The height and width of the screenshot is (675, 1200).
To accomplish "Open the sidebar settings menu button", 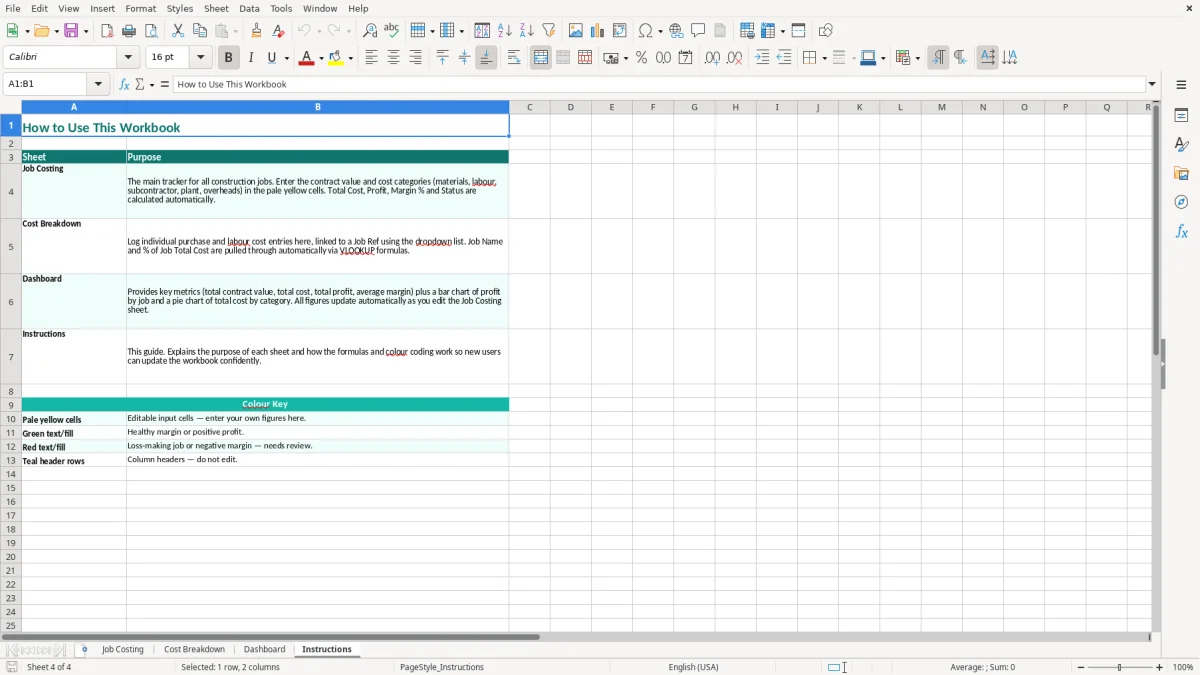I will (1181, 84).
